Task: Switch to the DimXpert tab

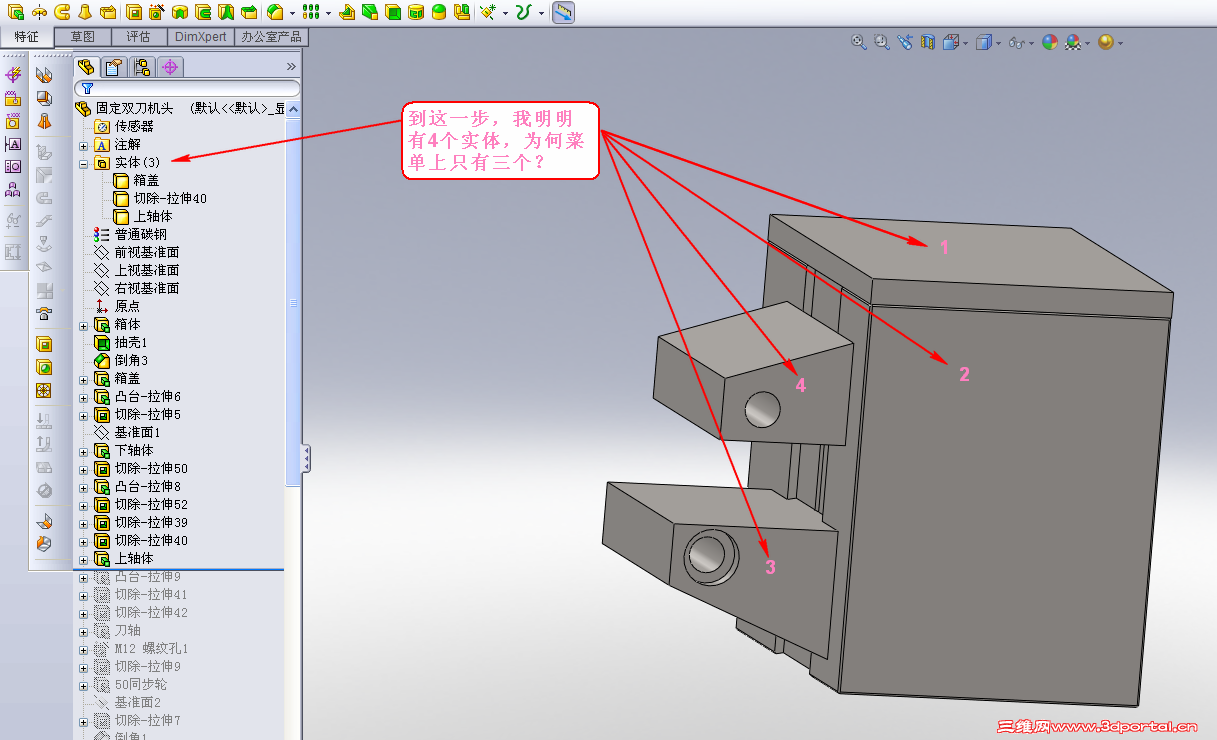Action: (201, 37)
